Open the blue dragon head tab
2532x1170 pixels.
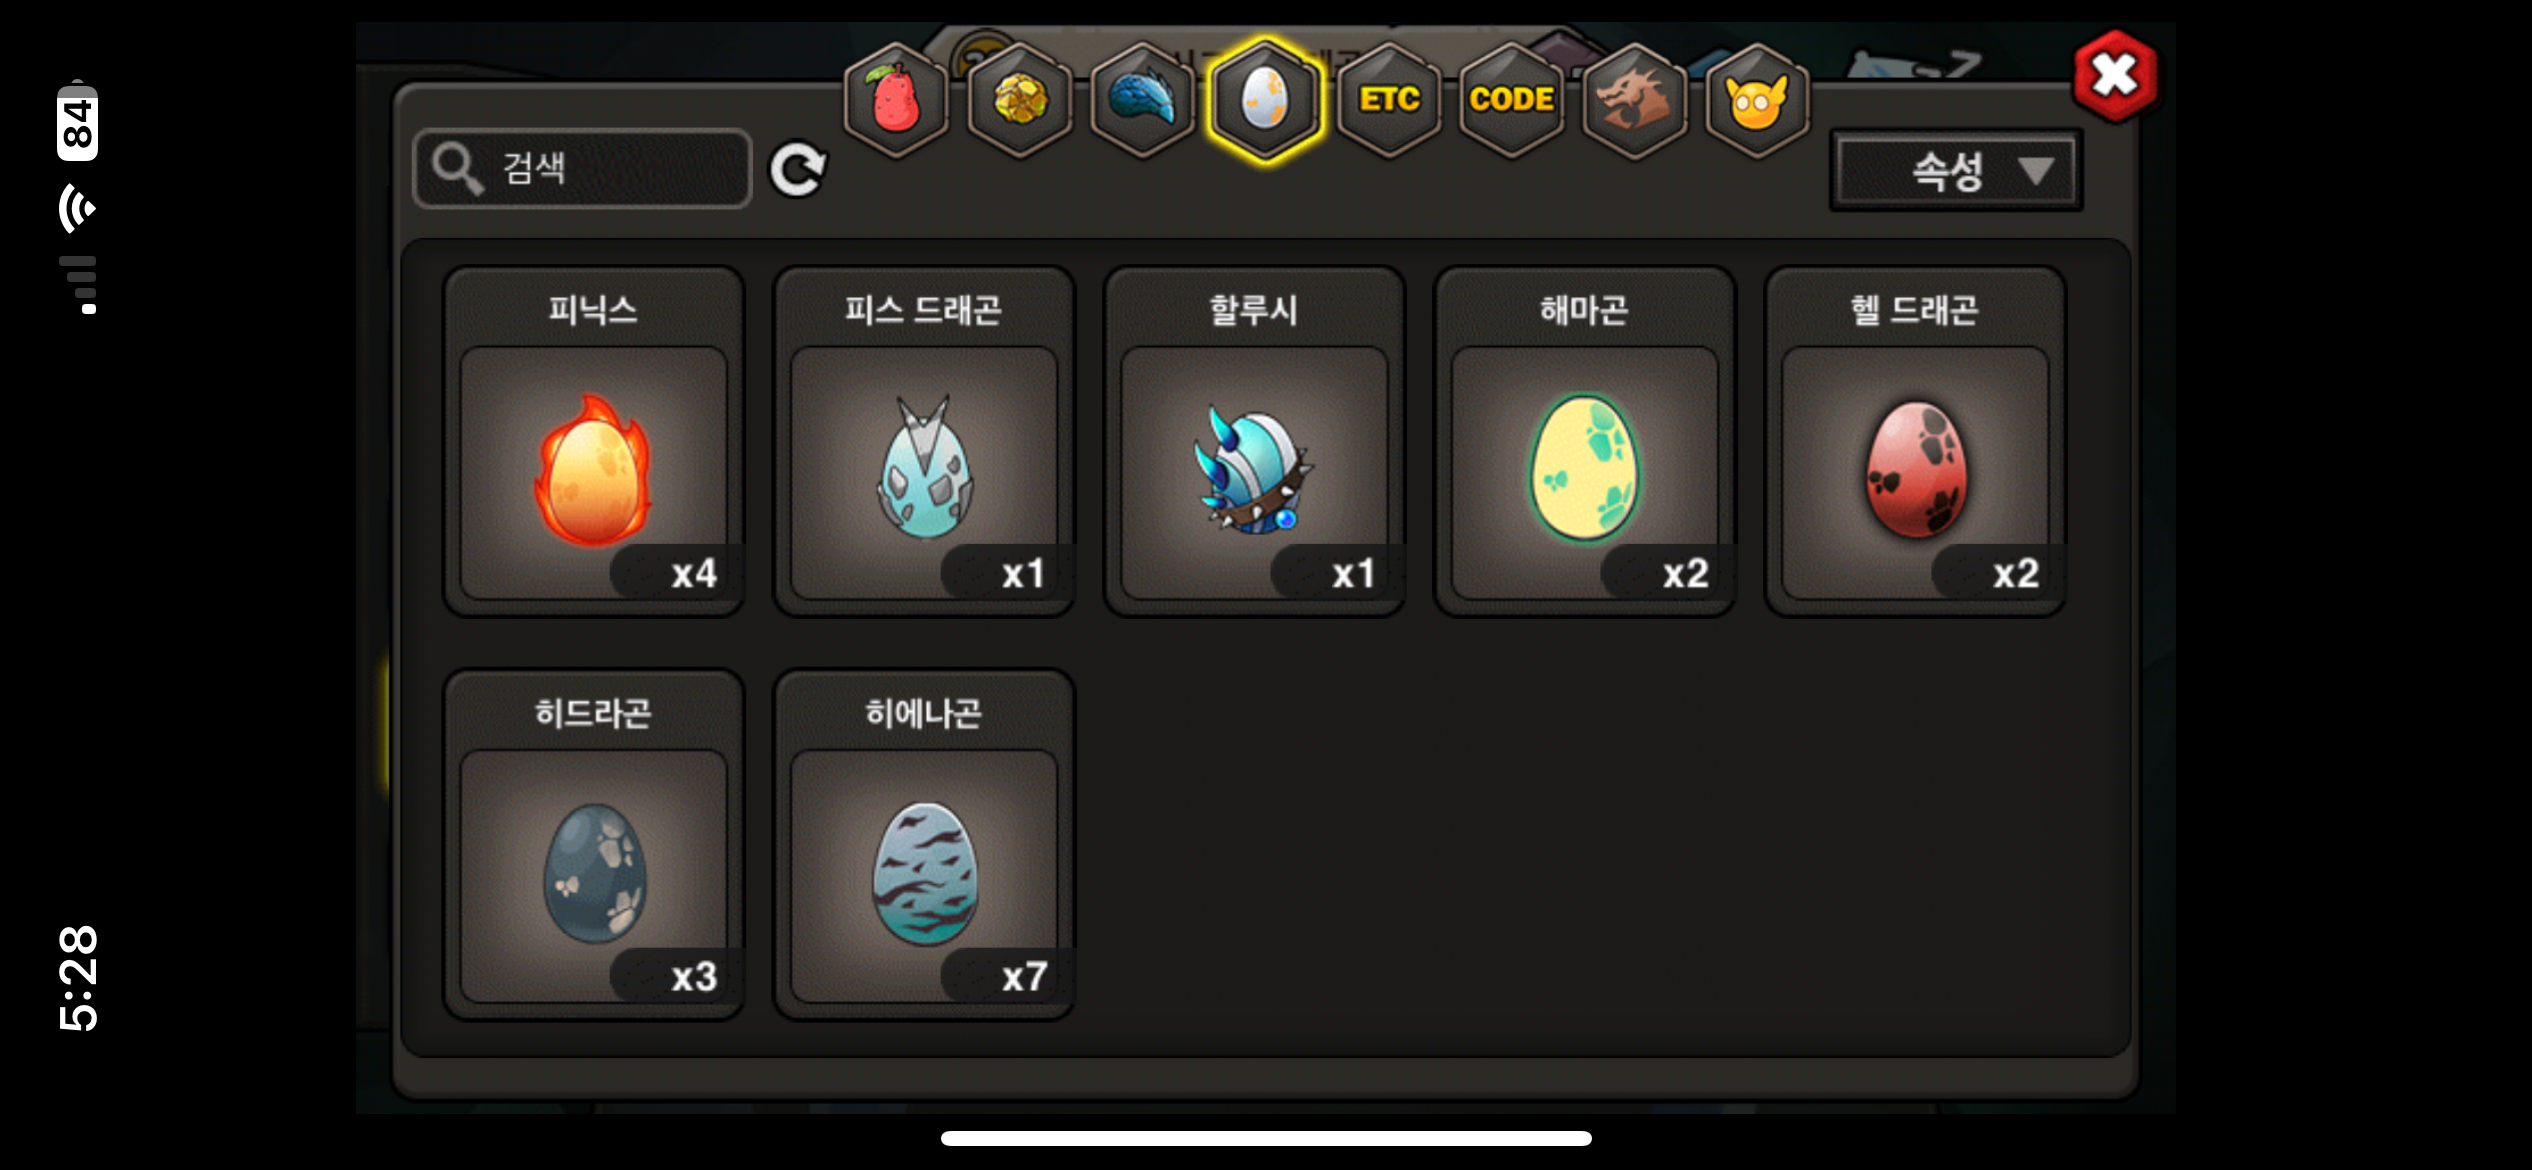point(1142,100)
